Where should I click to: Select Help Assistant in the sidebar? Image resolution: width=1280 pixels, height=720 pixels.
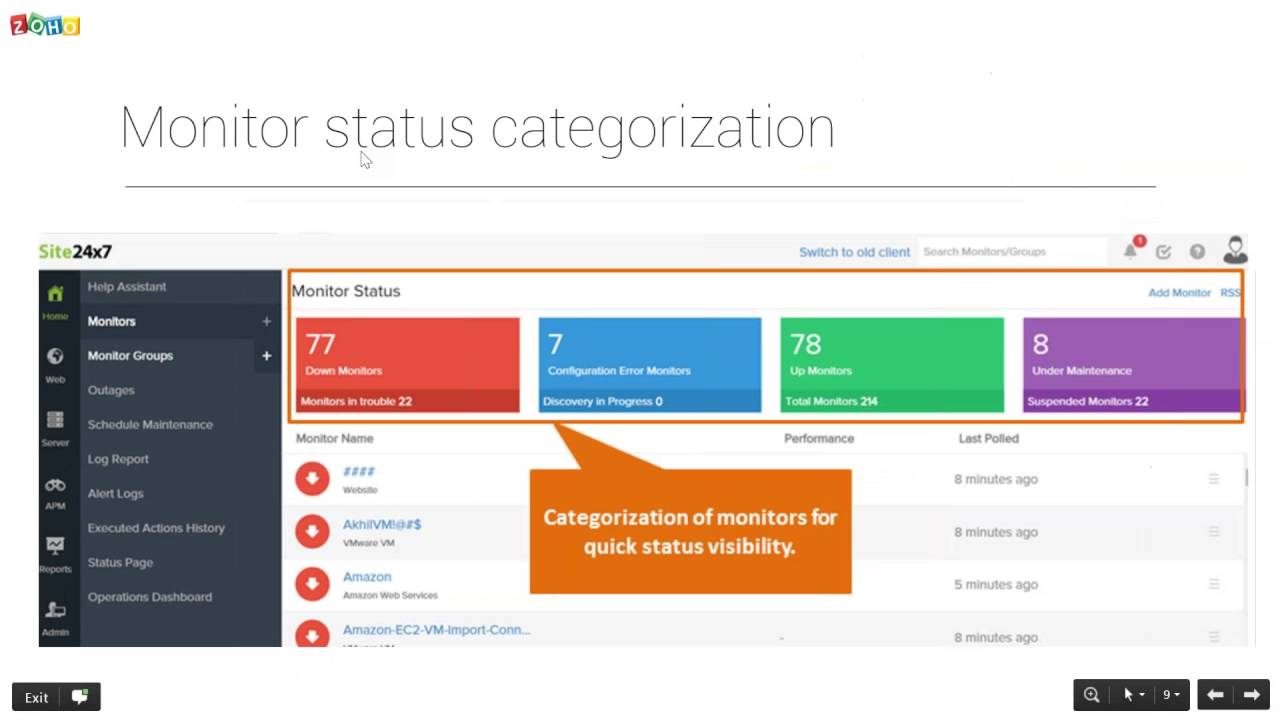point(127,287)
